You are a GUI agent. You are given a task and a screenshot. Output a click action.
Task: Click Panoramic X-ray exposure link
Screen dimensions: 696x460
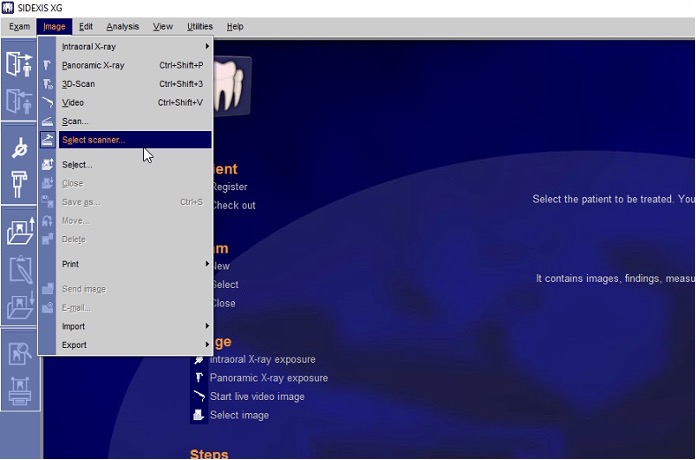pyautogui.click(x=269, y=378)
